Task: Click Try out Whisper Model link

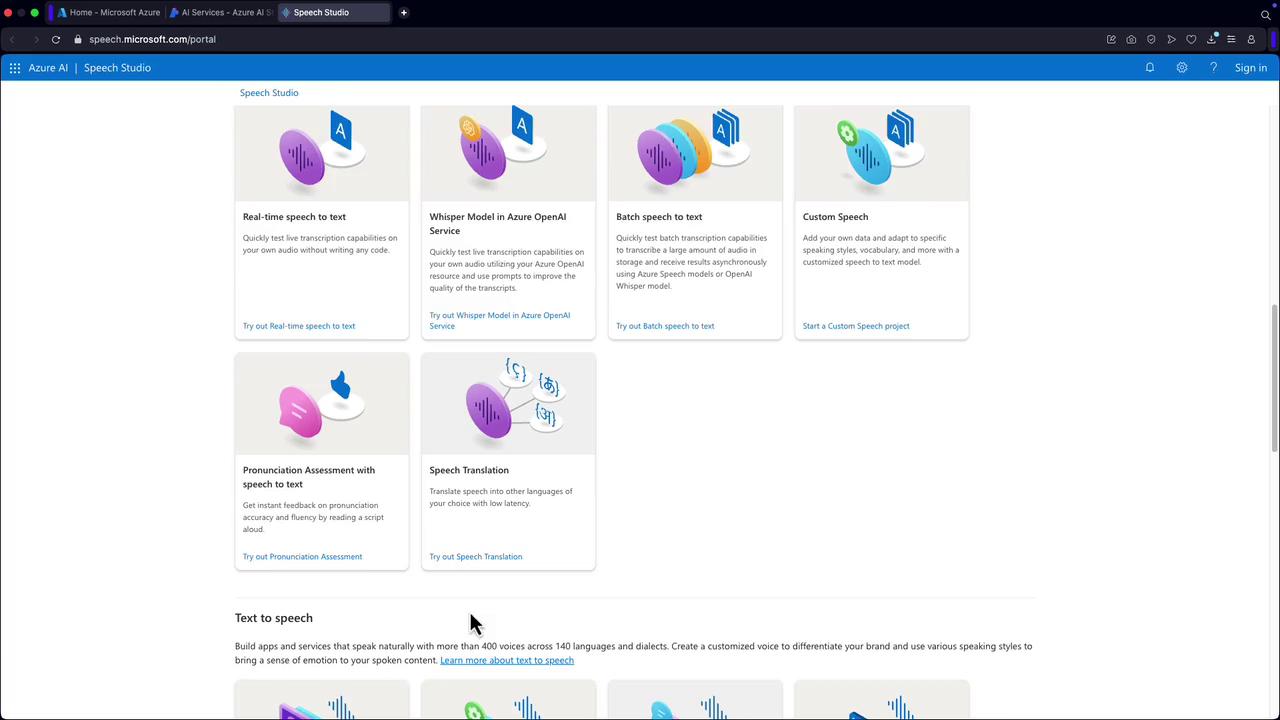Action: pyautogui.click(x=500, y=320)
